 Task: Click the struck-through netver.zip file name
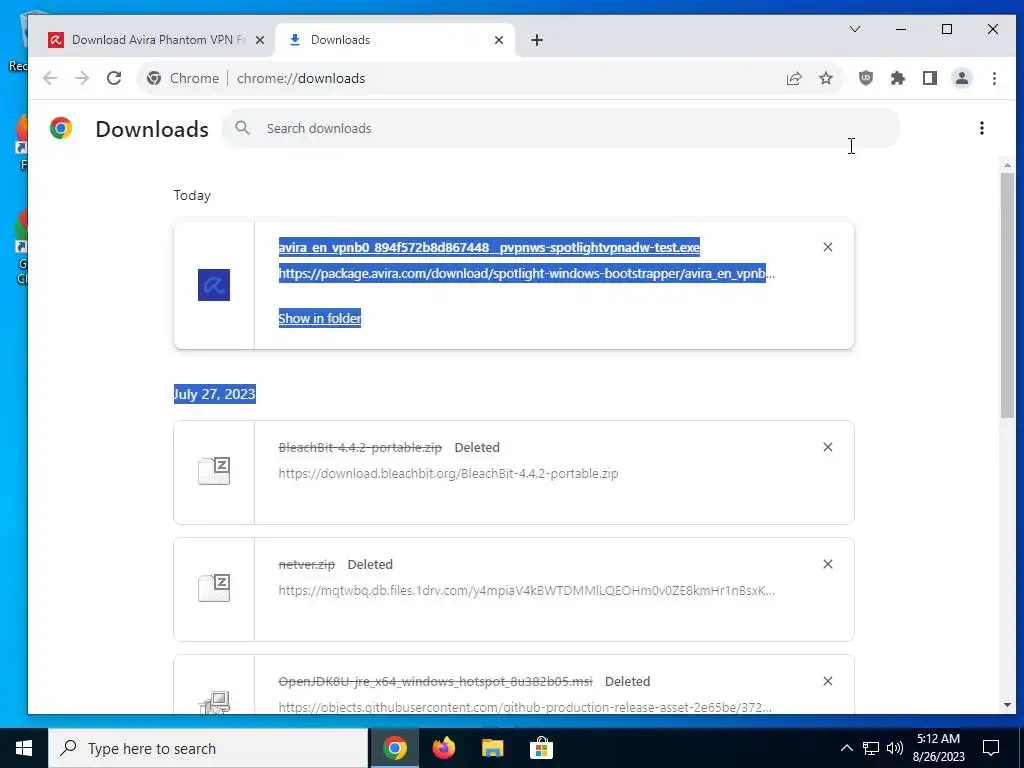(x=307, y=564)
